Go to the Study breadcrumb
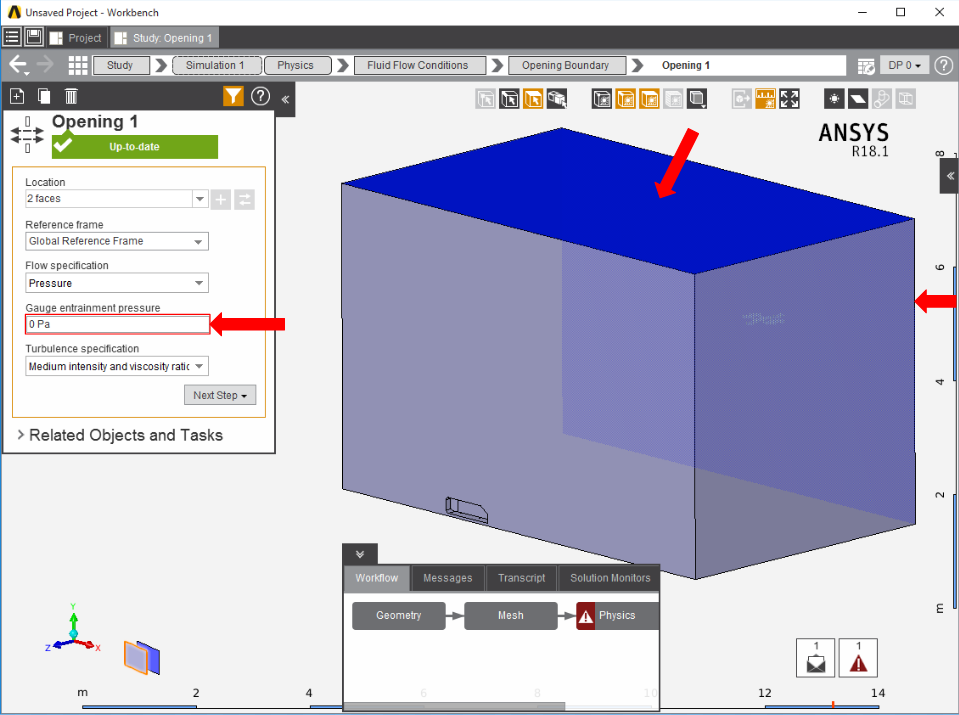 tap(120, 65)
